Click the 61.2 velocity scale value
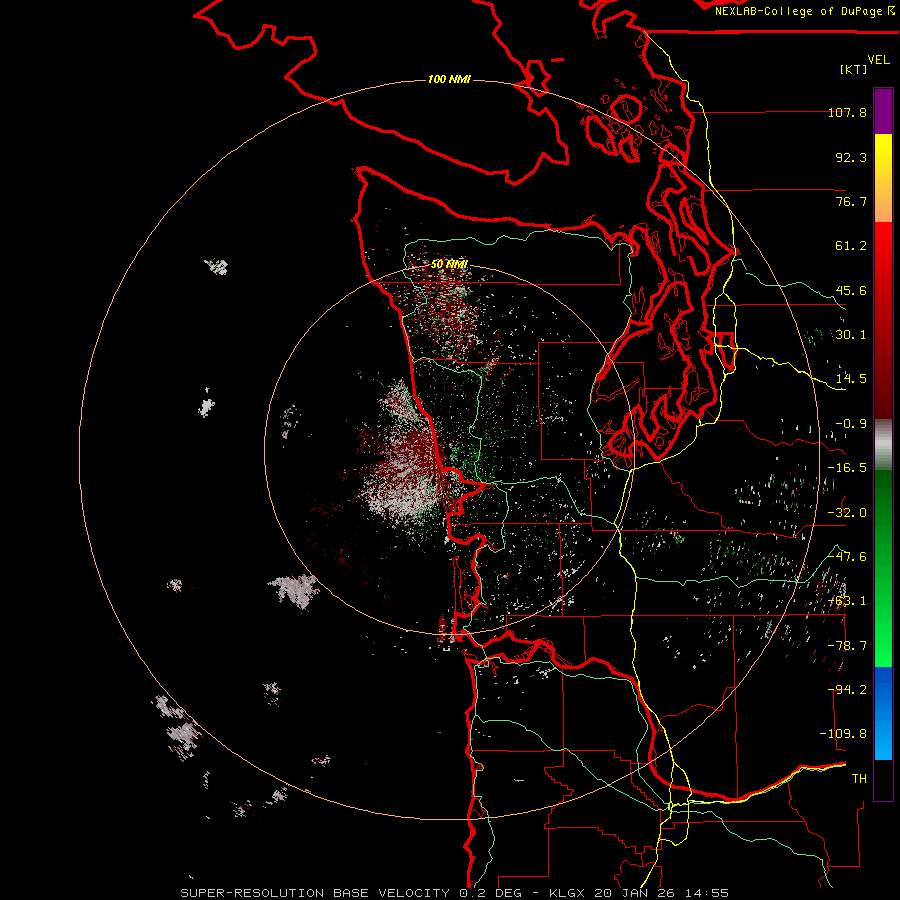Viewport: 900px width, 900px height. [851, 246]
